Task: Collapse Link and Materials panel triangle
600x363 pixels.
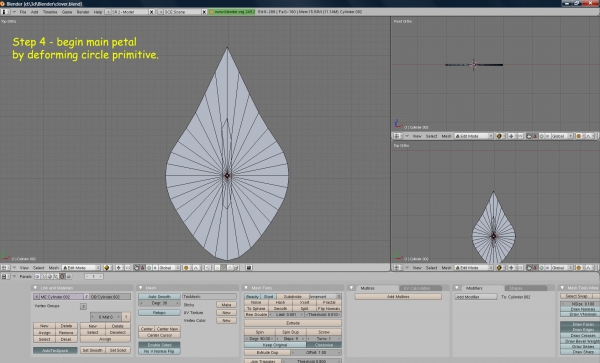Action: (35, 288)
